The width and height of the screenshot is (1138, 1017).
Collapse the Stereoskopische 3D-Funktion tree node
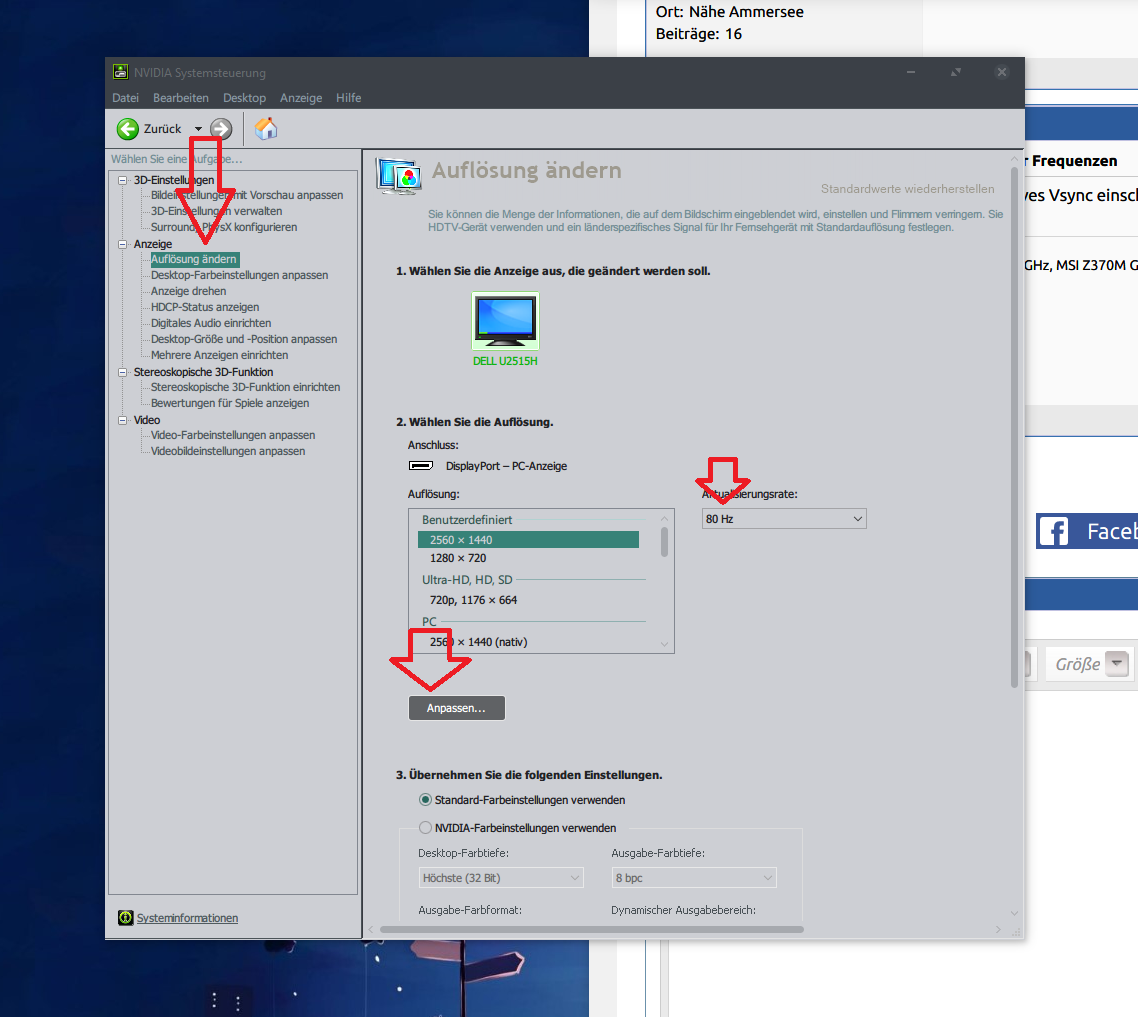pos(123,372)
